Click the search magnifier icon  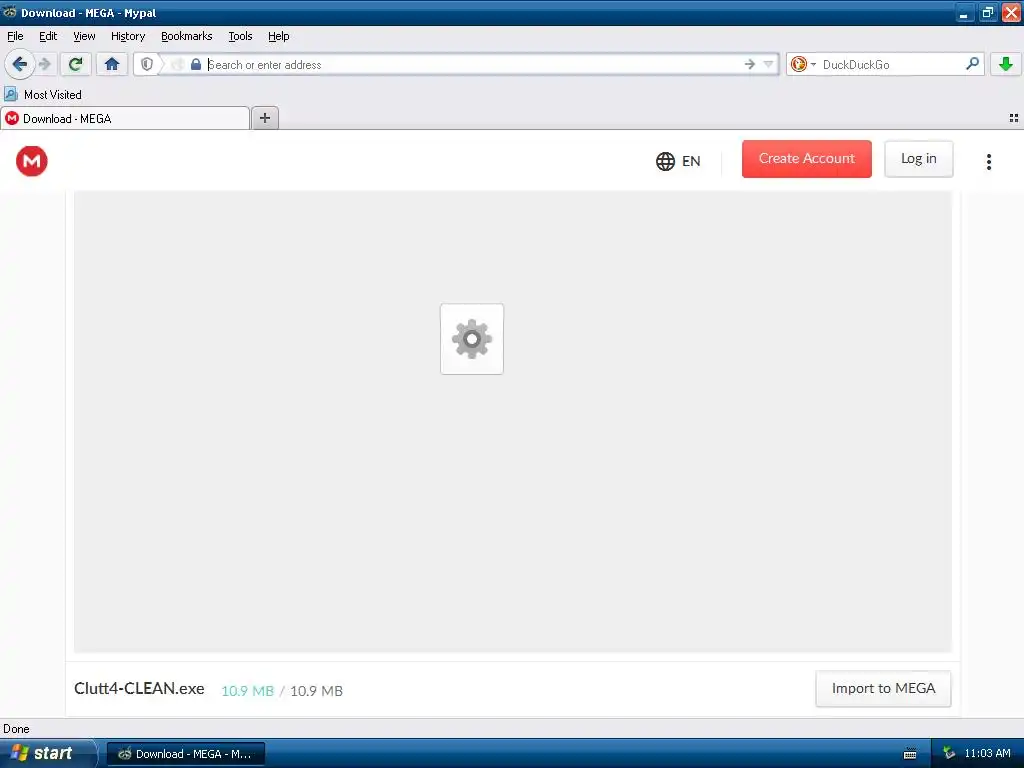[972, 64]
